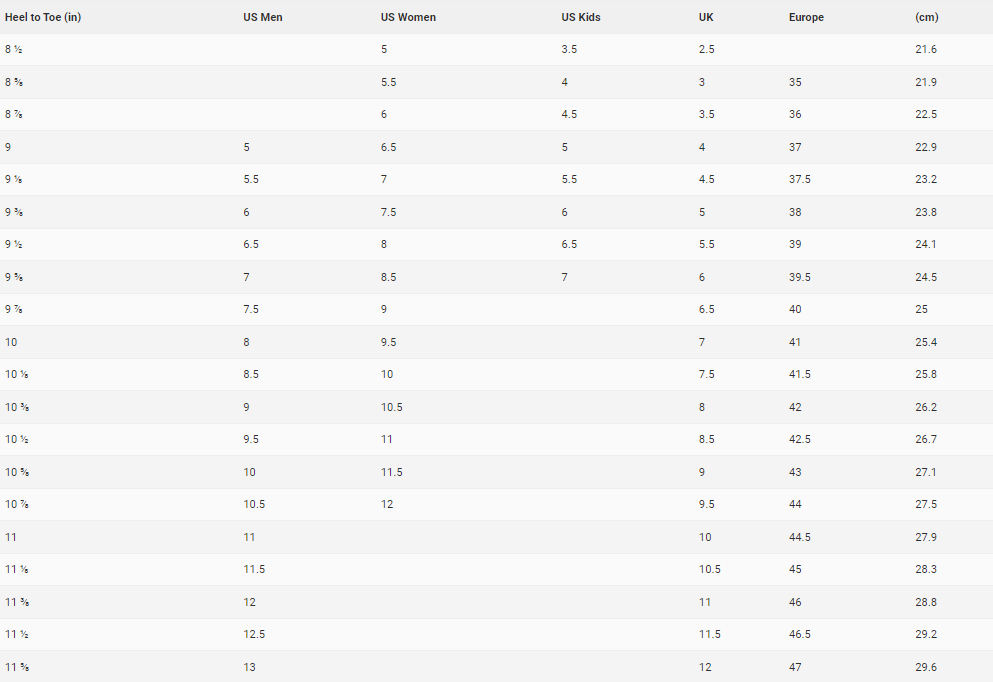The height and width of the screenshot is (682, 993).
Task: Click the US Women size 11.5 cell
Action: (392, 472)
